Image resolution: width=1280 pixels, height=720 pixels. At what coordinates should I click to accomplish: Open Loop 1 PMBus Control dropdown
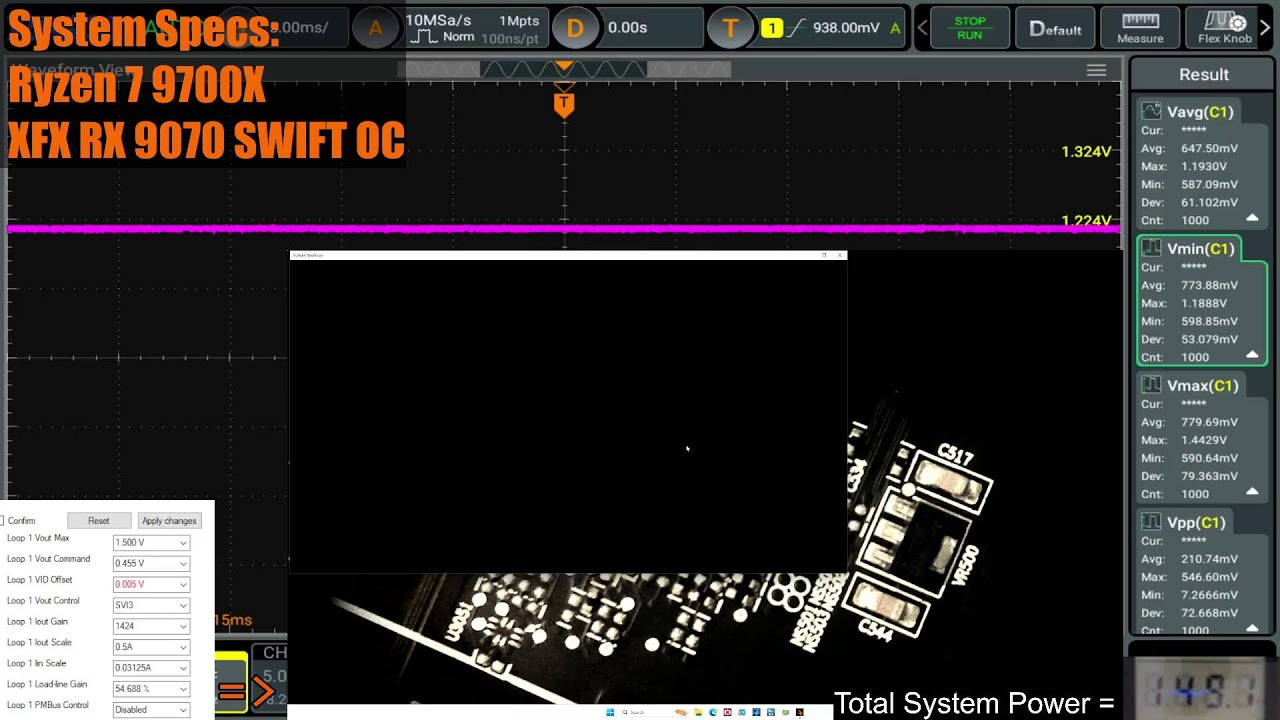[x=151, y=710]
